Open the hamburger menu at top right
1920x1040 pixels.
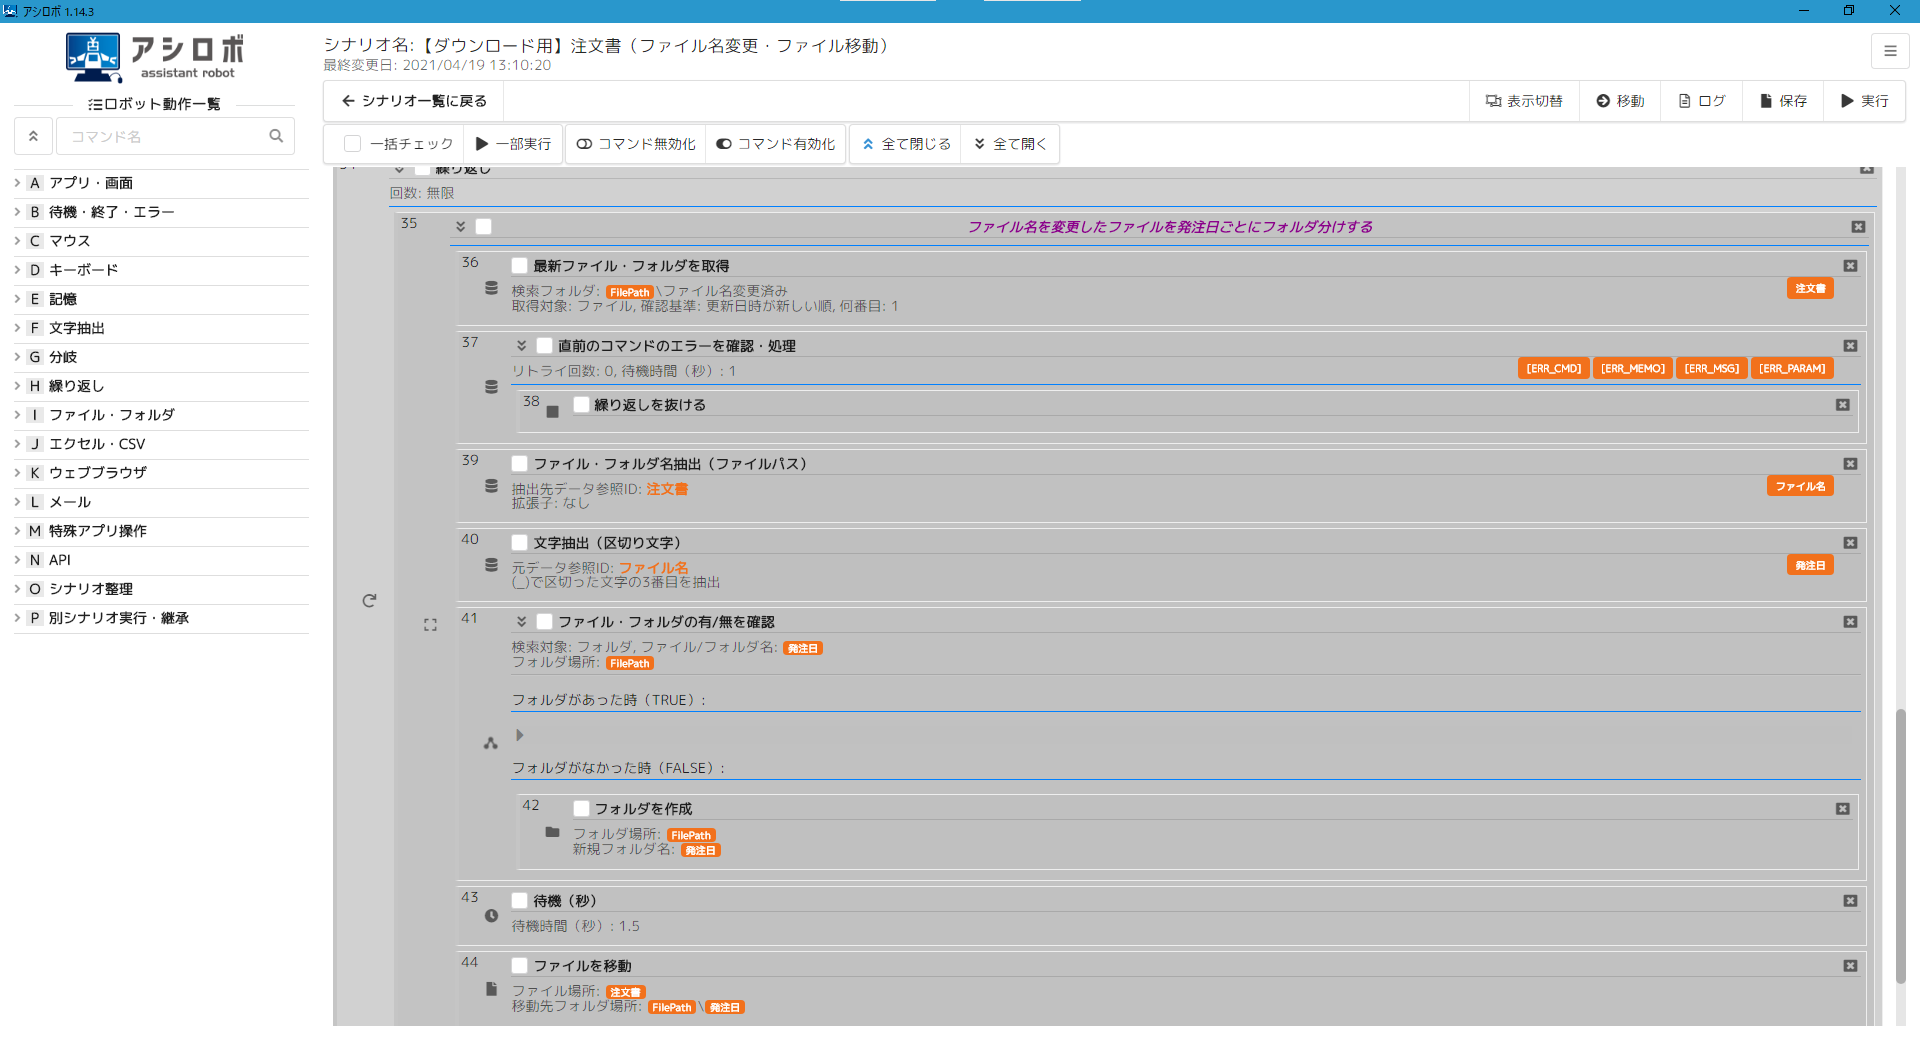(1890, 51)
